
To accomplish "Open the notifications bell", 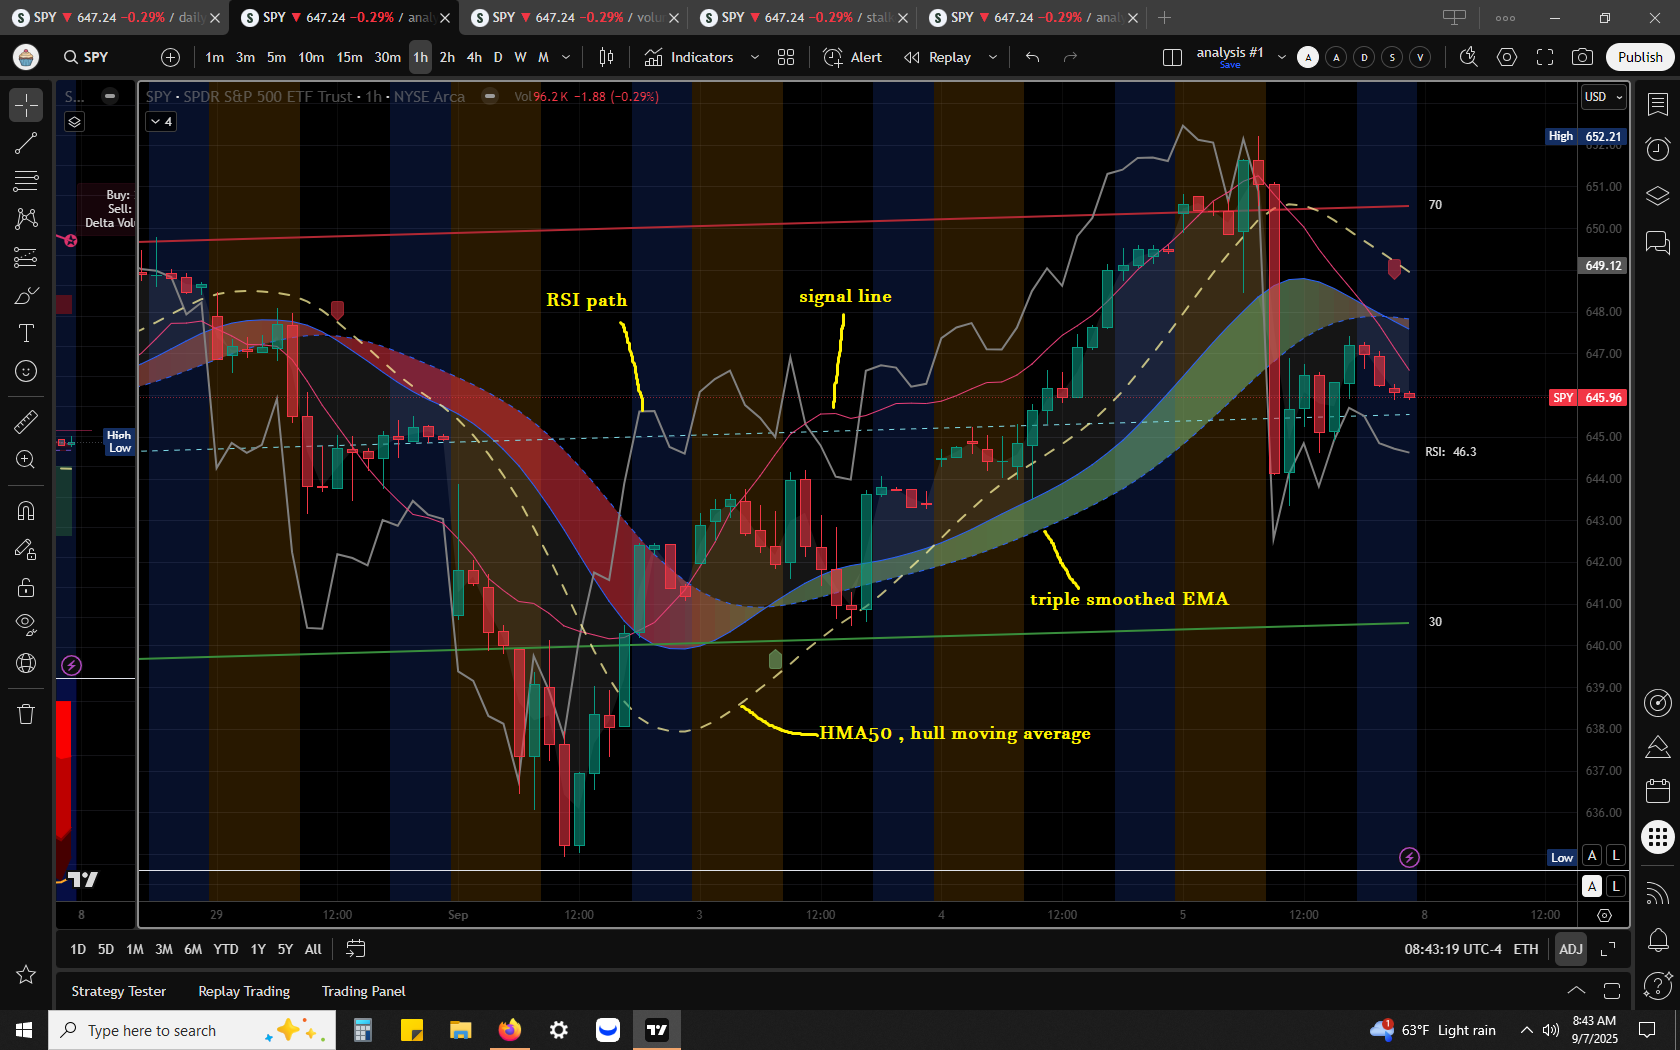I will coord(1658,940).
